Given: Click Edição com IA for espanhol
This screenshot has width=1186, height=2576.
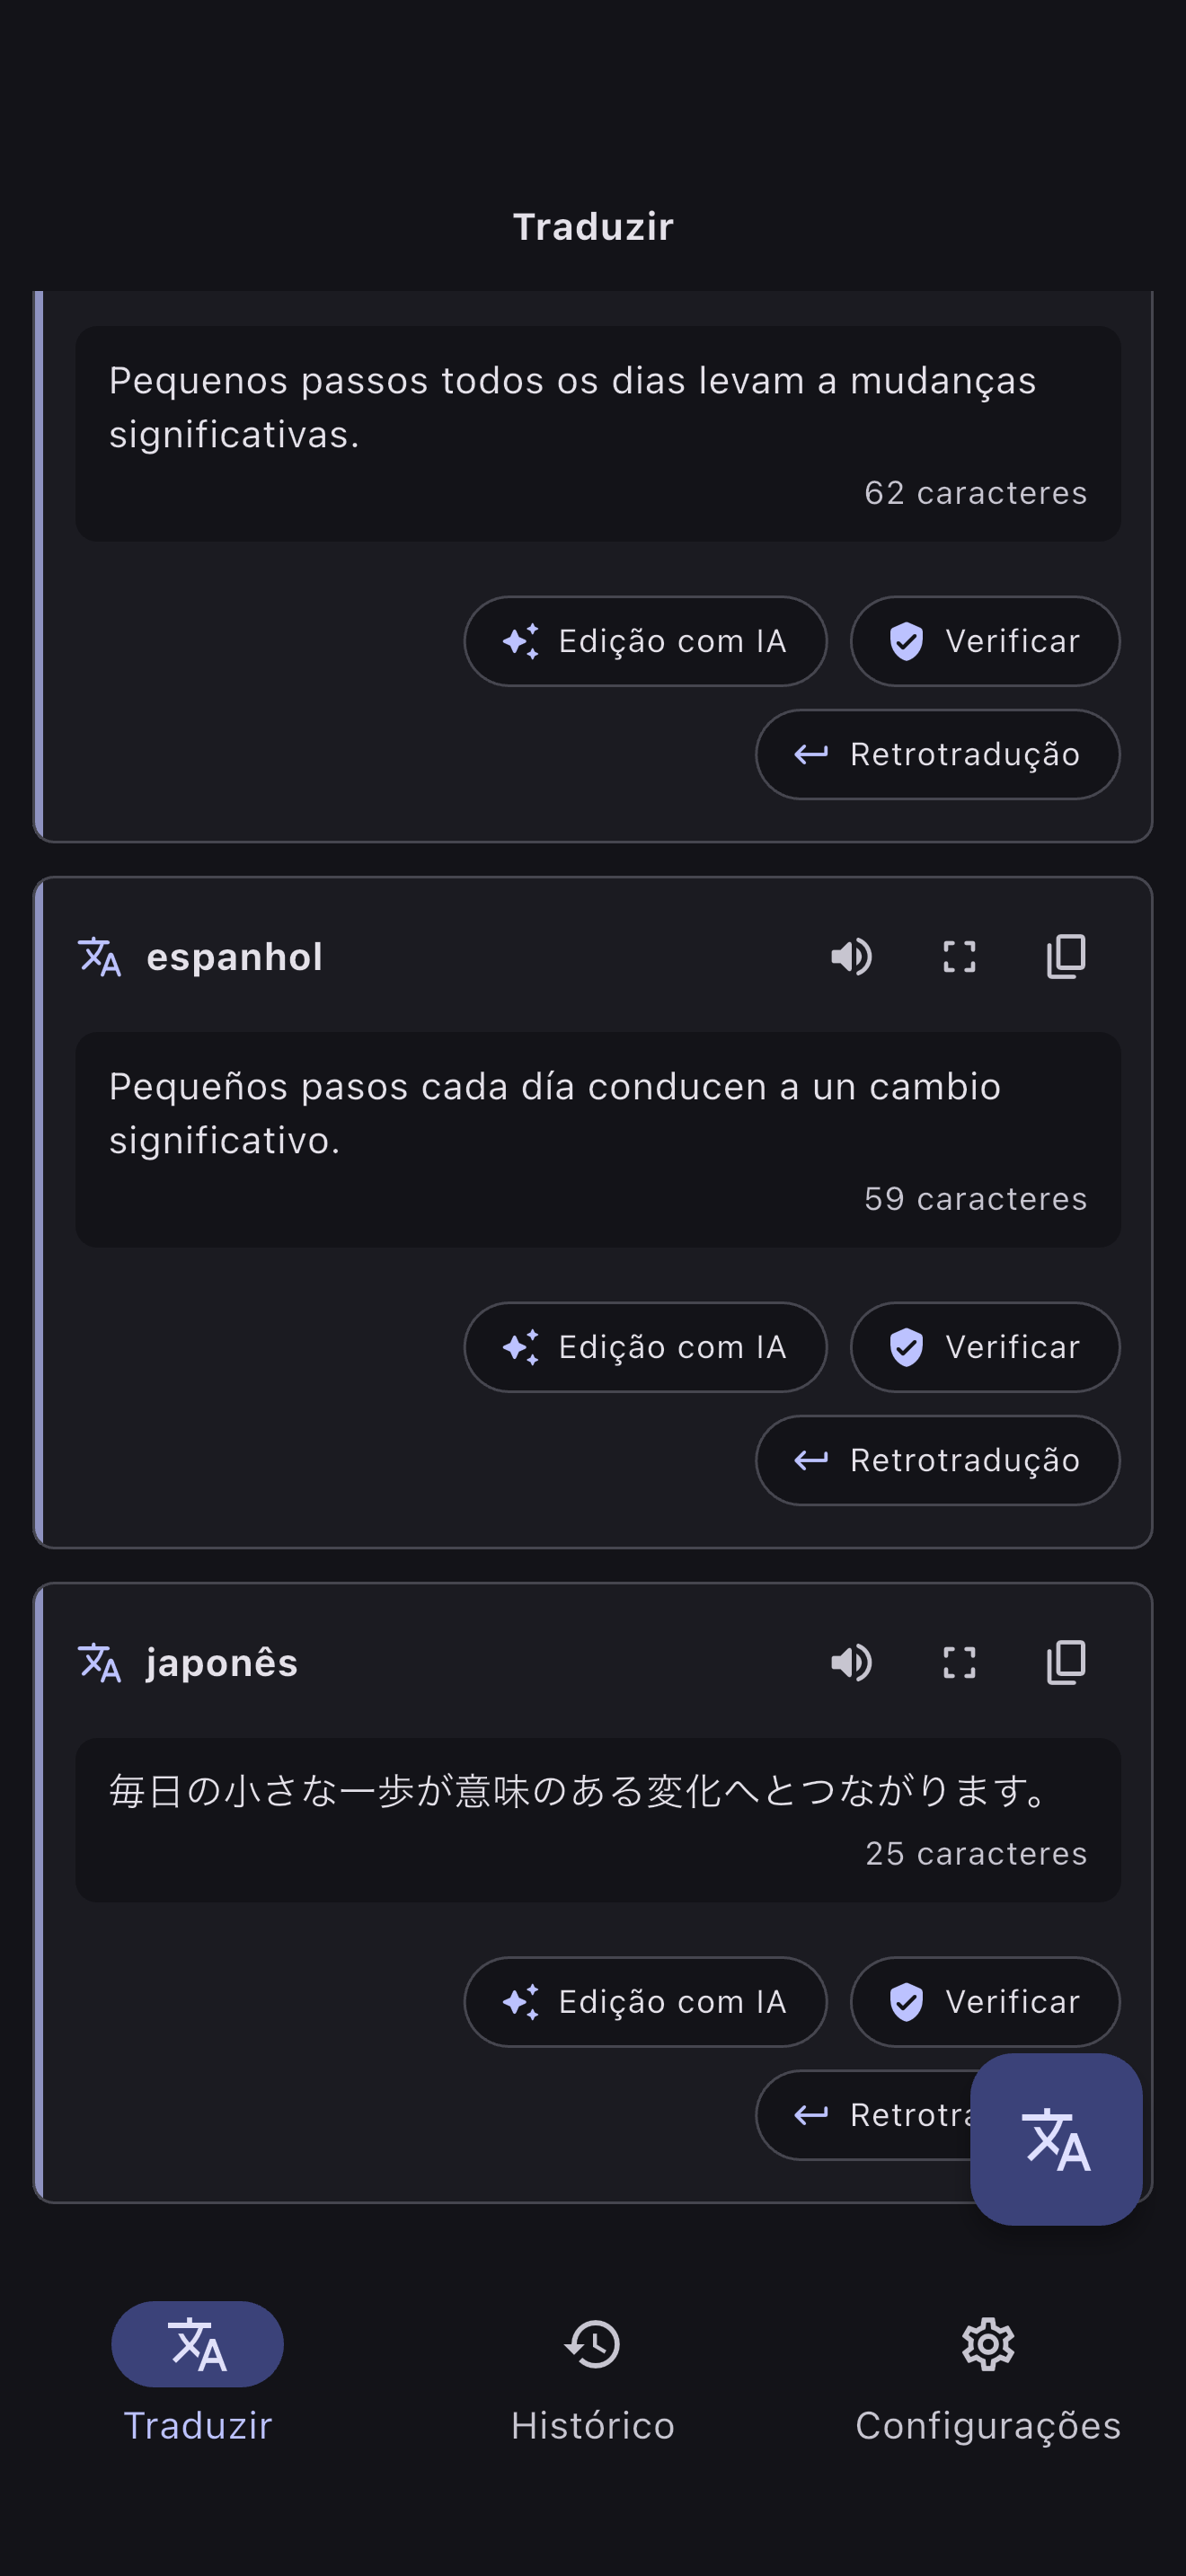Looking at the screenshot, I should tap(646, 1347).
